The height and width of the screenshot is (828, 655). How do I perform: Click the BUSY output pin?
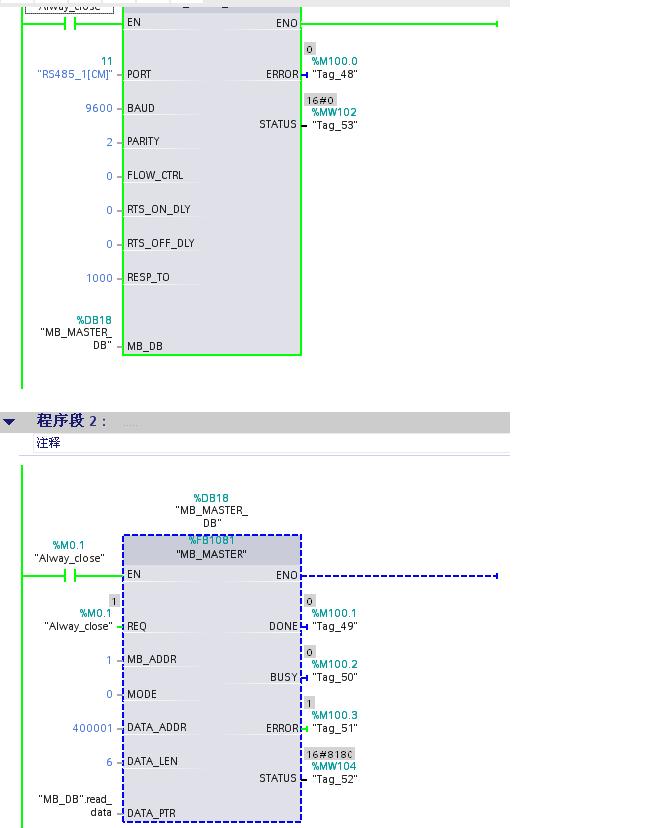click(284, 677)
